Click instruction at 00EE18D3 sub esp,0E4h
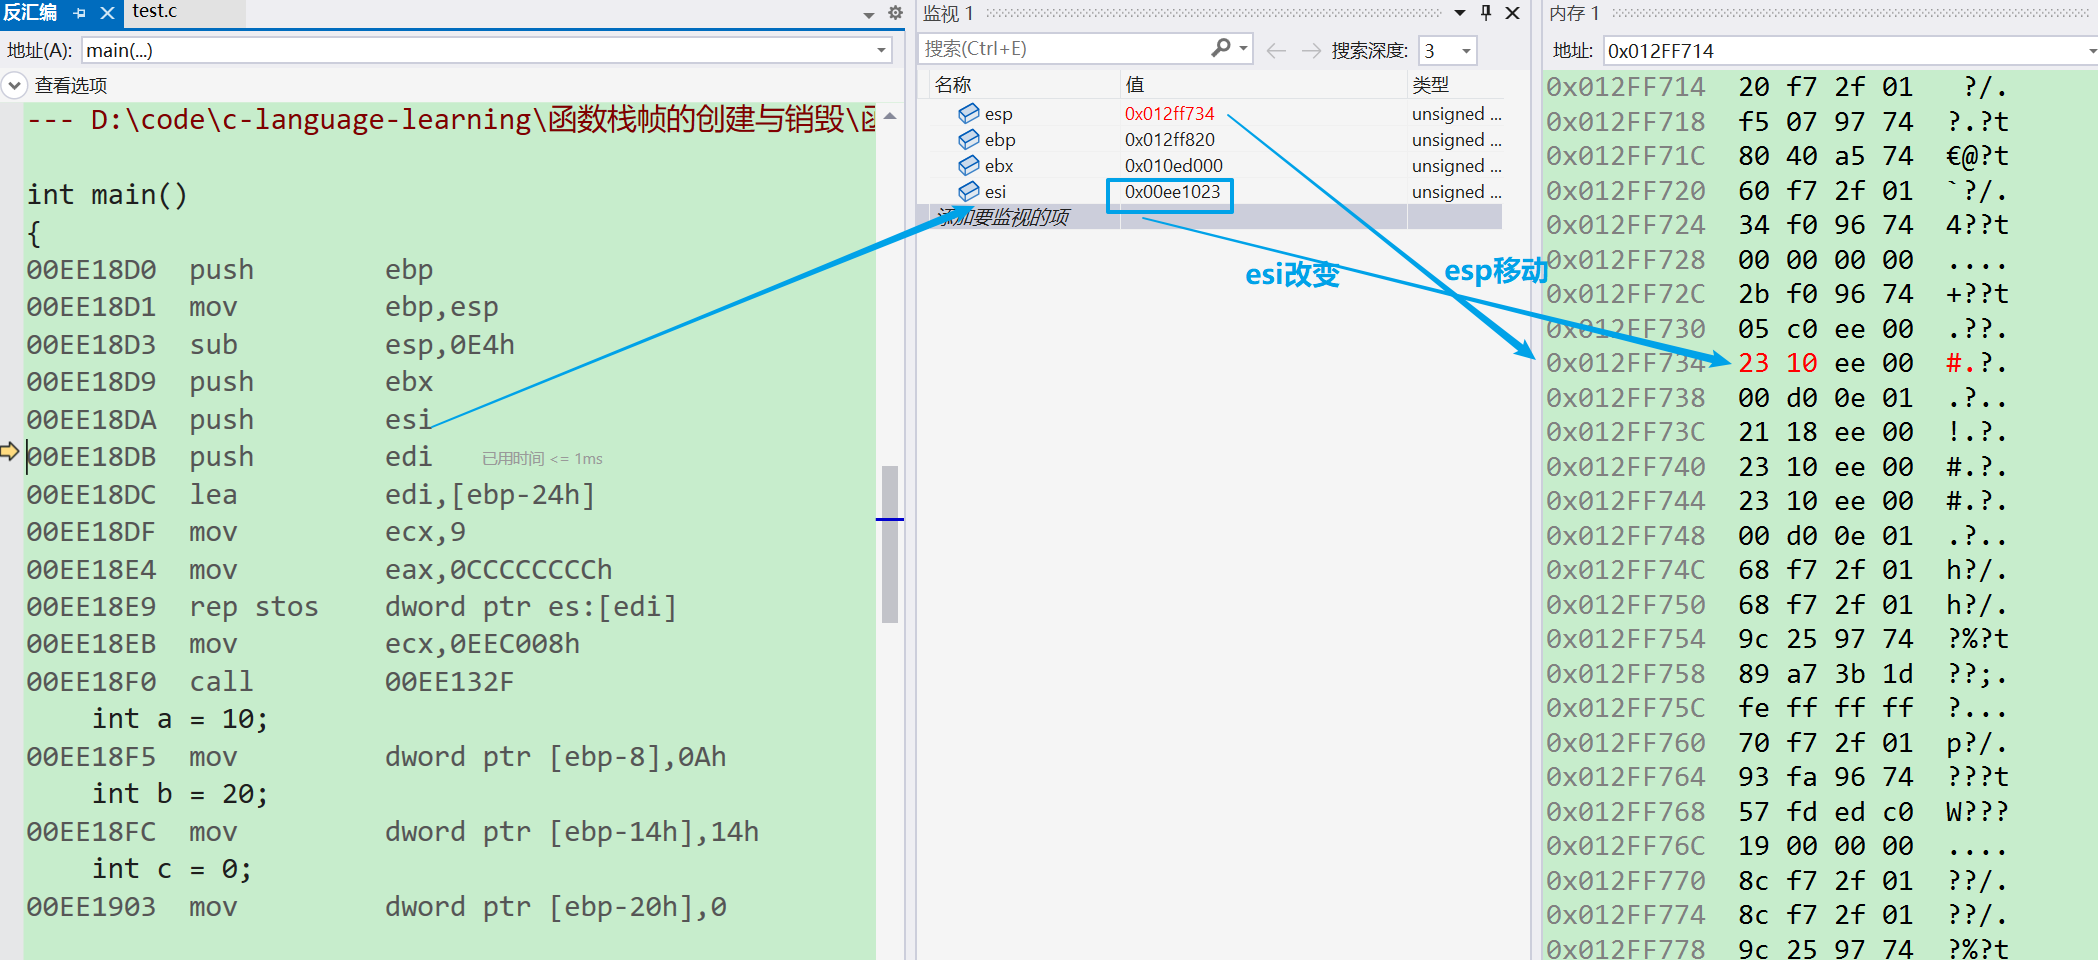The image size is (2098, 960). (x=270, y=345)
